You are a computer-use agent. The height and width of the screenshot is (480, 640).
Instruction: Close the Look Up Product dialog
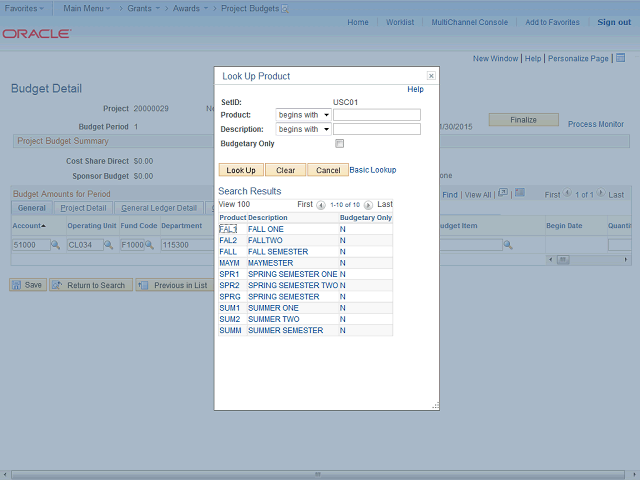coord(431,75)
